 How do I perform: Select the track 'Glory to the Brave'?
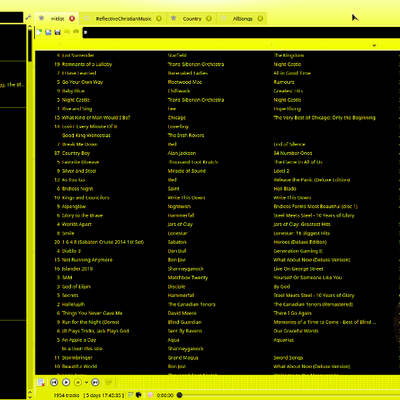click(82, 215)
